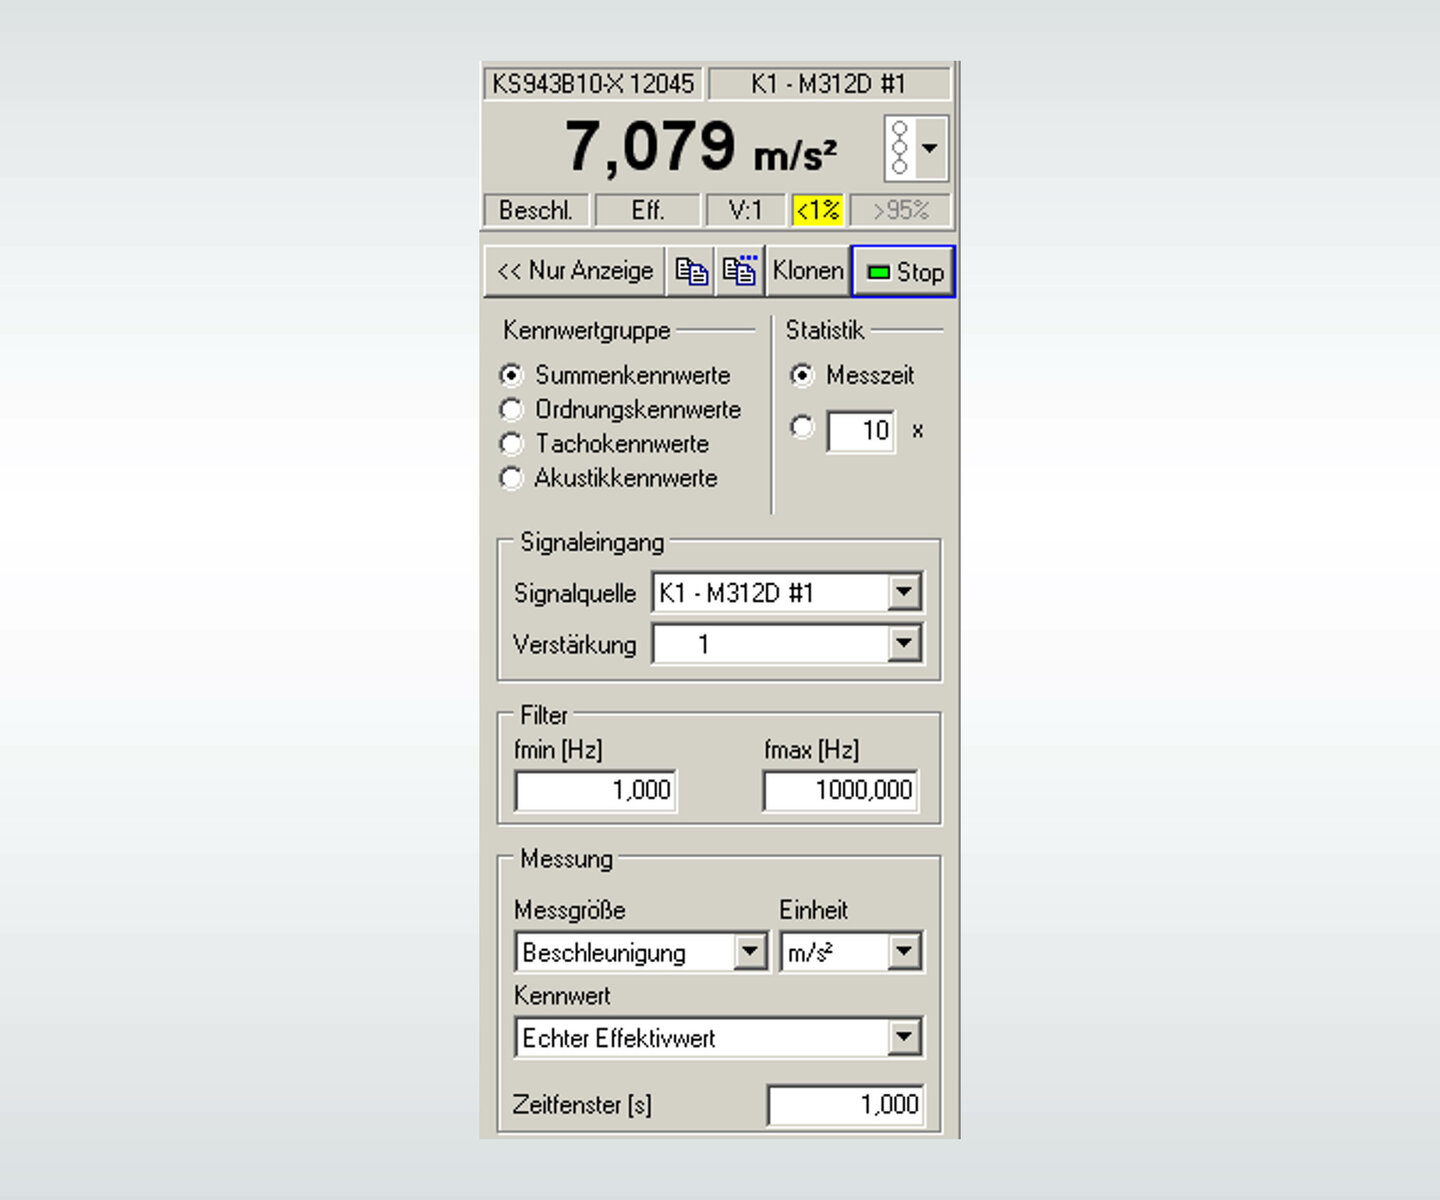Click the K1 - M312D #1 channel header
The height and width of the screenshot is (1200, 1440).
(x=829, y=84)
